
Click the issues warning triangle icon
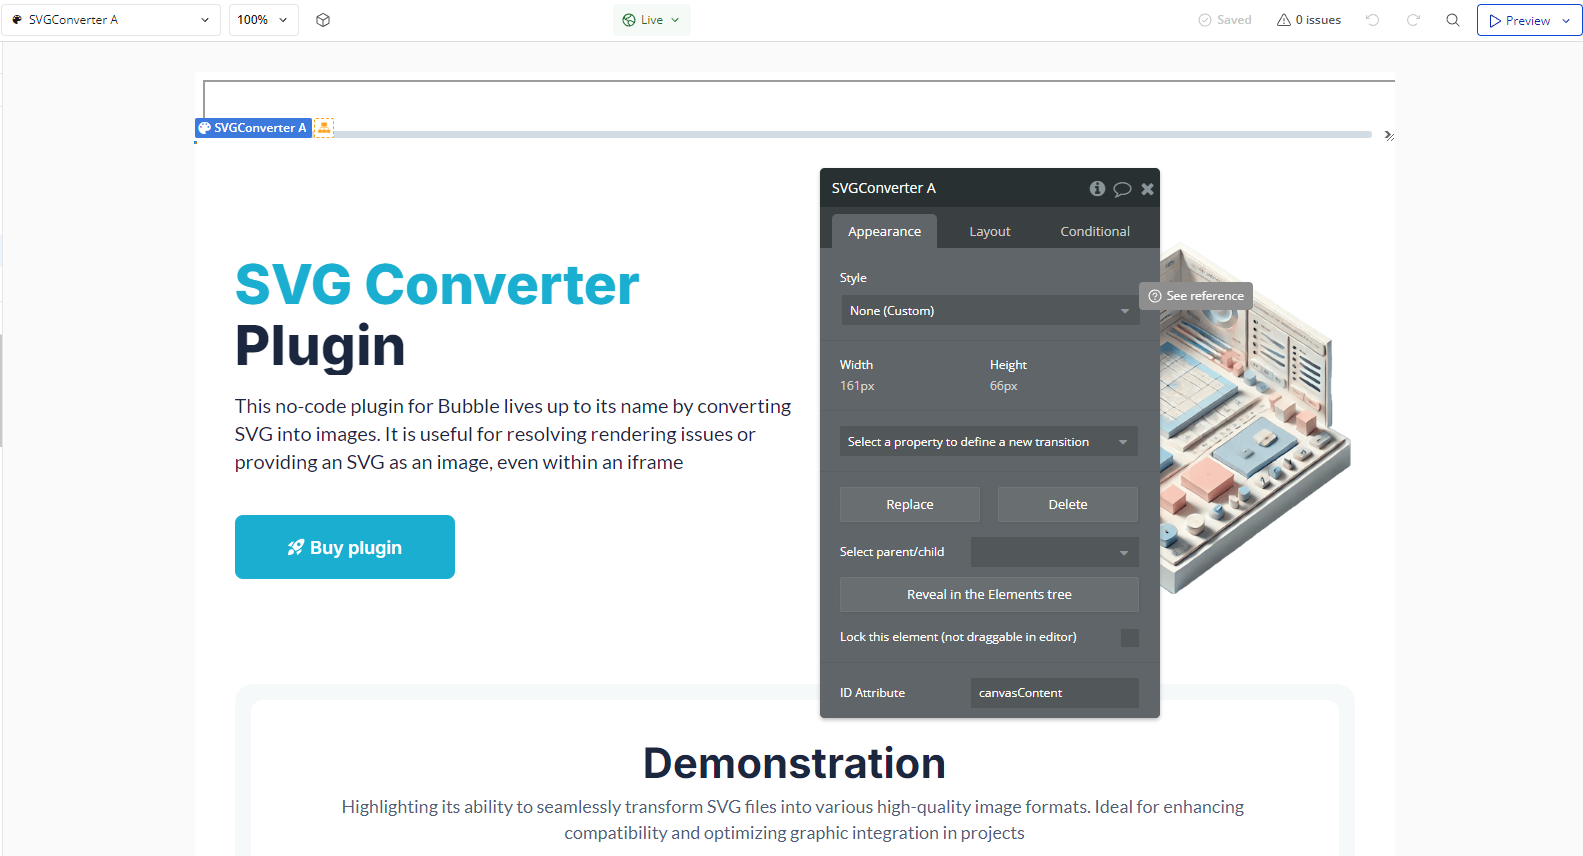(x=1284, y=20)
